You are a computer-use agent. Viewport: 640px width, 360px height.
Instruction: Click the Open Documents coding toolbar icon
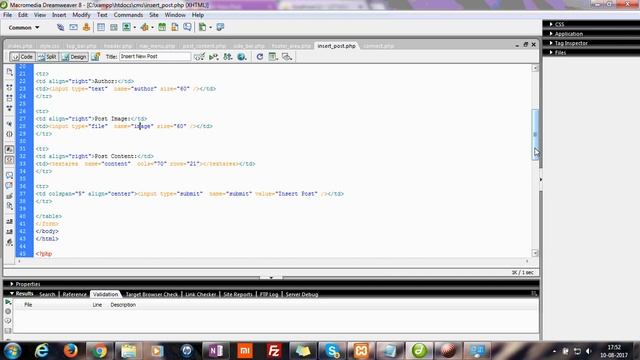point(9,72)
